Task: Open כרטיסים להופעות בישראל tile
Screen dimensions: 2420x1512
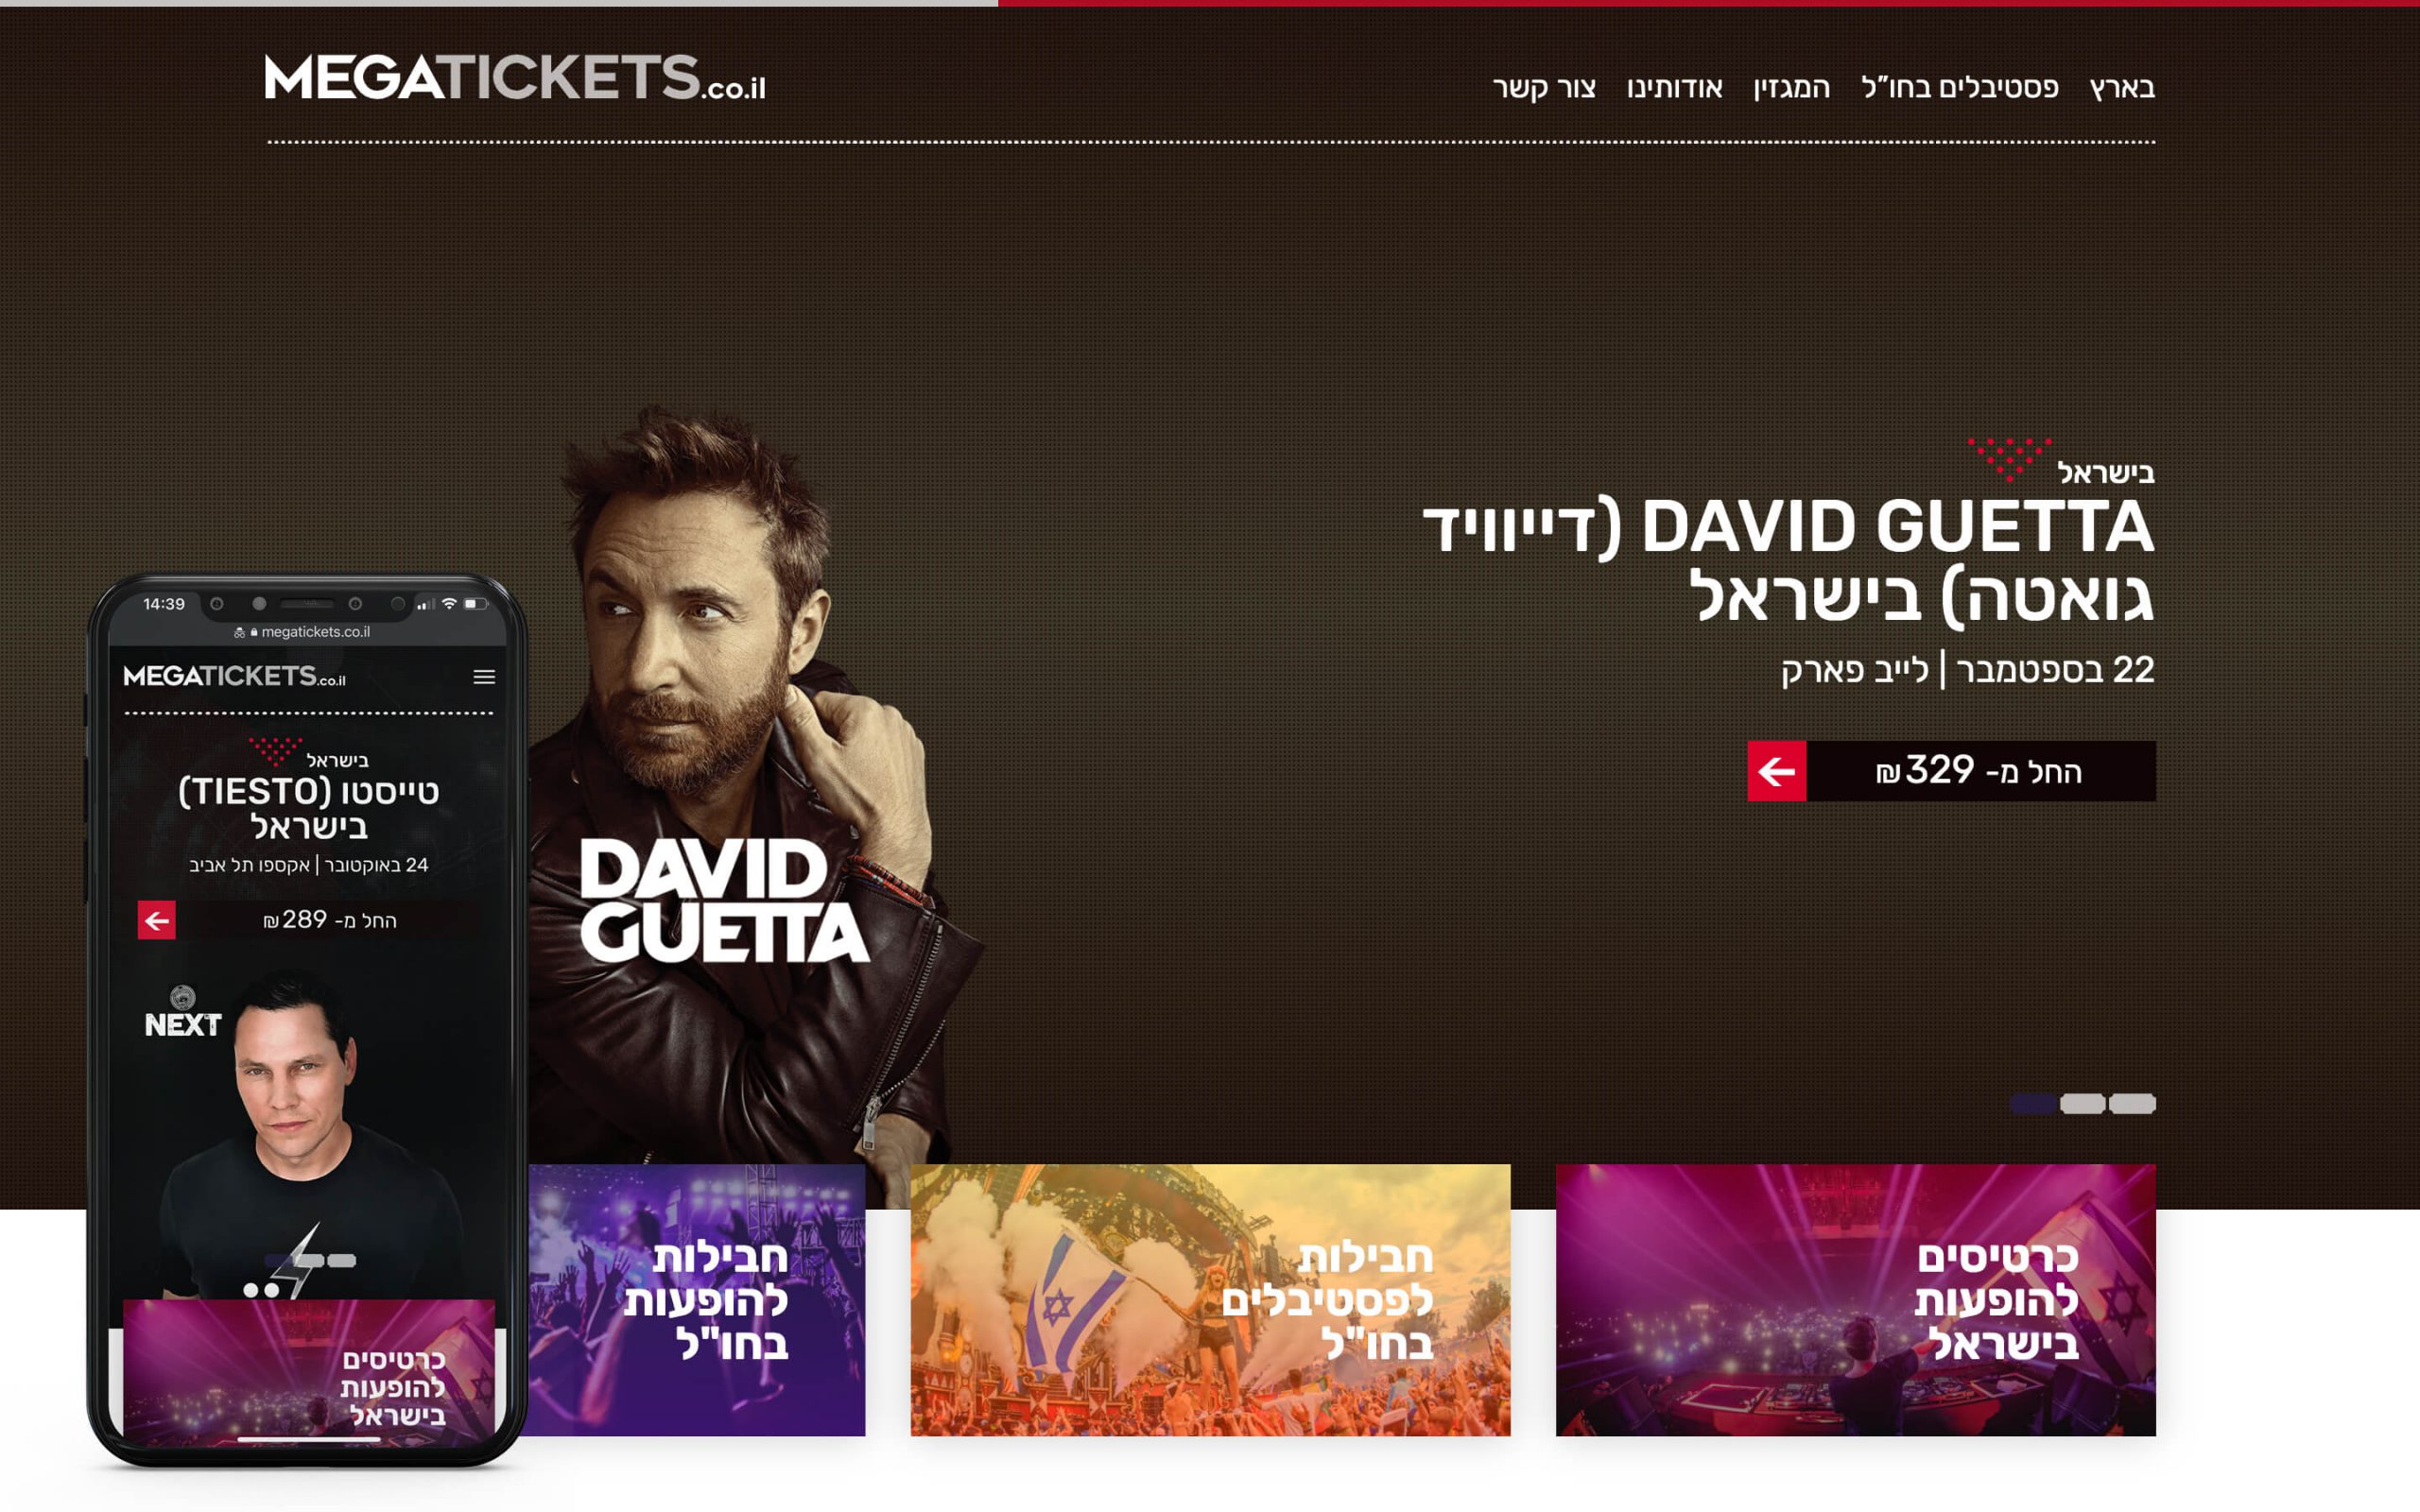Action: (x=1855, y=1300)
